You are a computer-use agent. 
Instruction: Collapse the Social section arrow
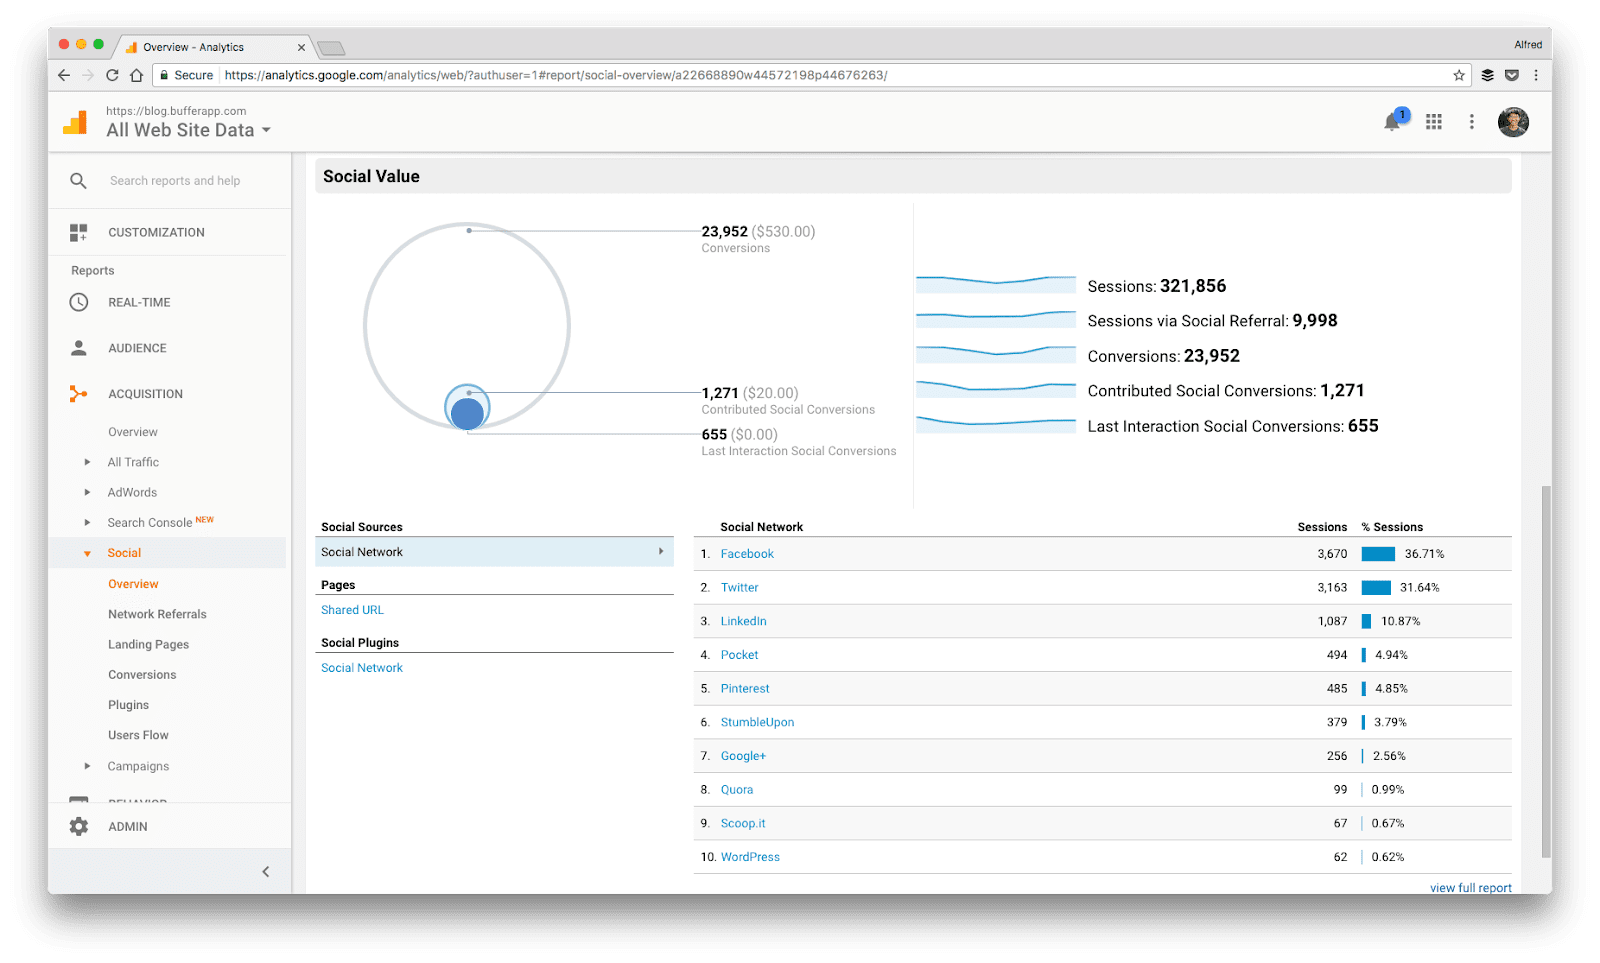[87, 553]
